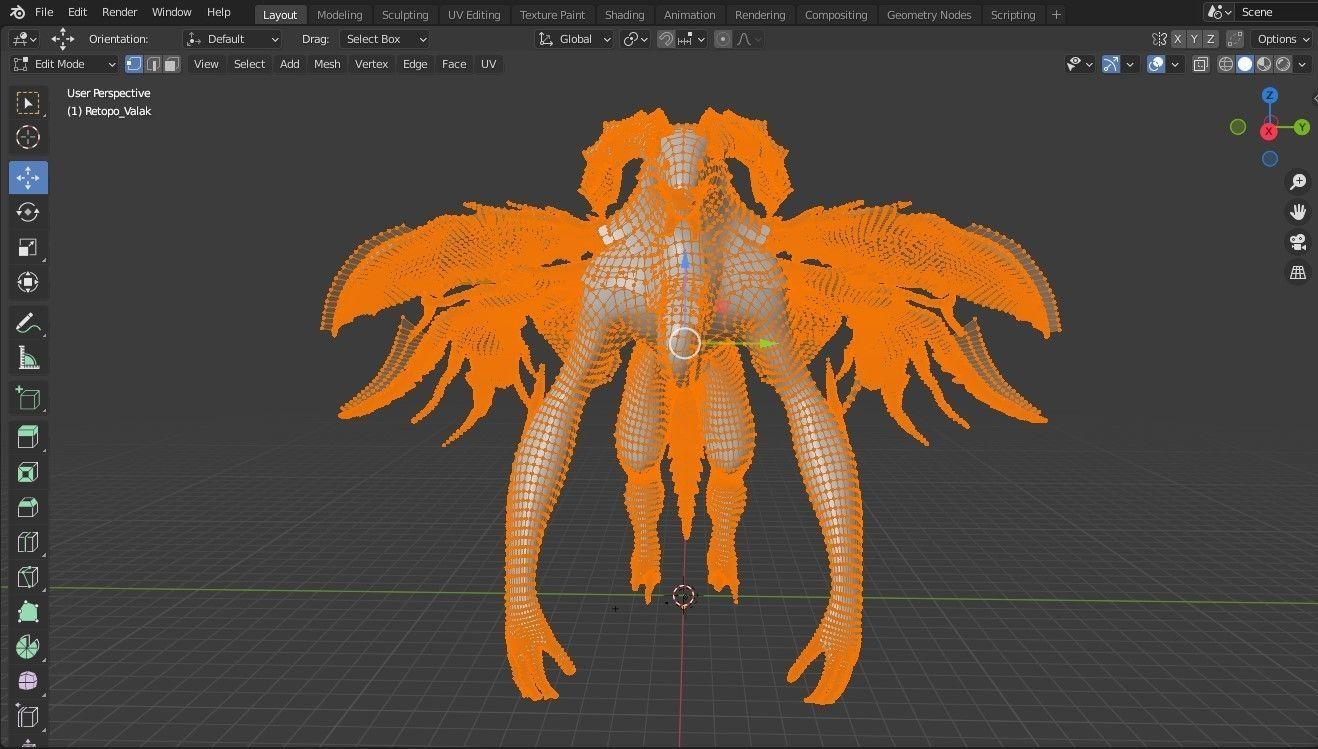Open the snapping options dropdown
Viewport: 1318px width, 749px height.
pos(691,39)
